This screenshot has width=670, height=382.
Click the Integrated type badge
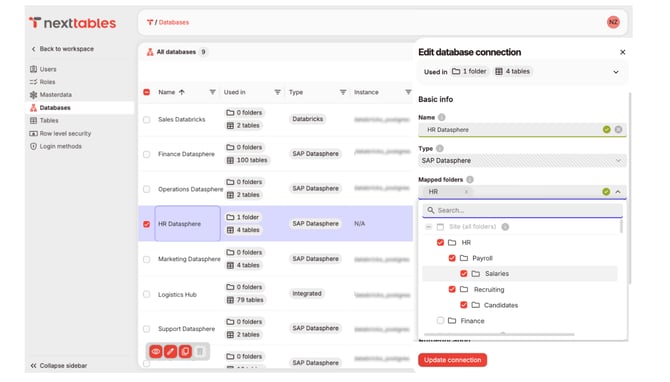pos(307,294)
